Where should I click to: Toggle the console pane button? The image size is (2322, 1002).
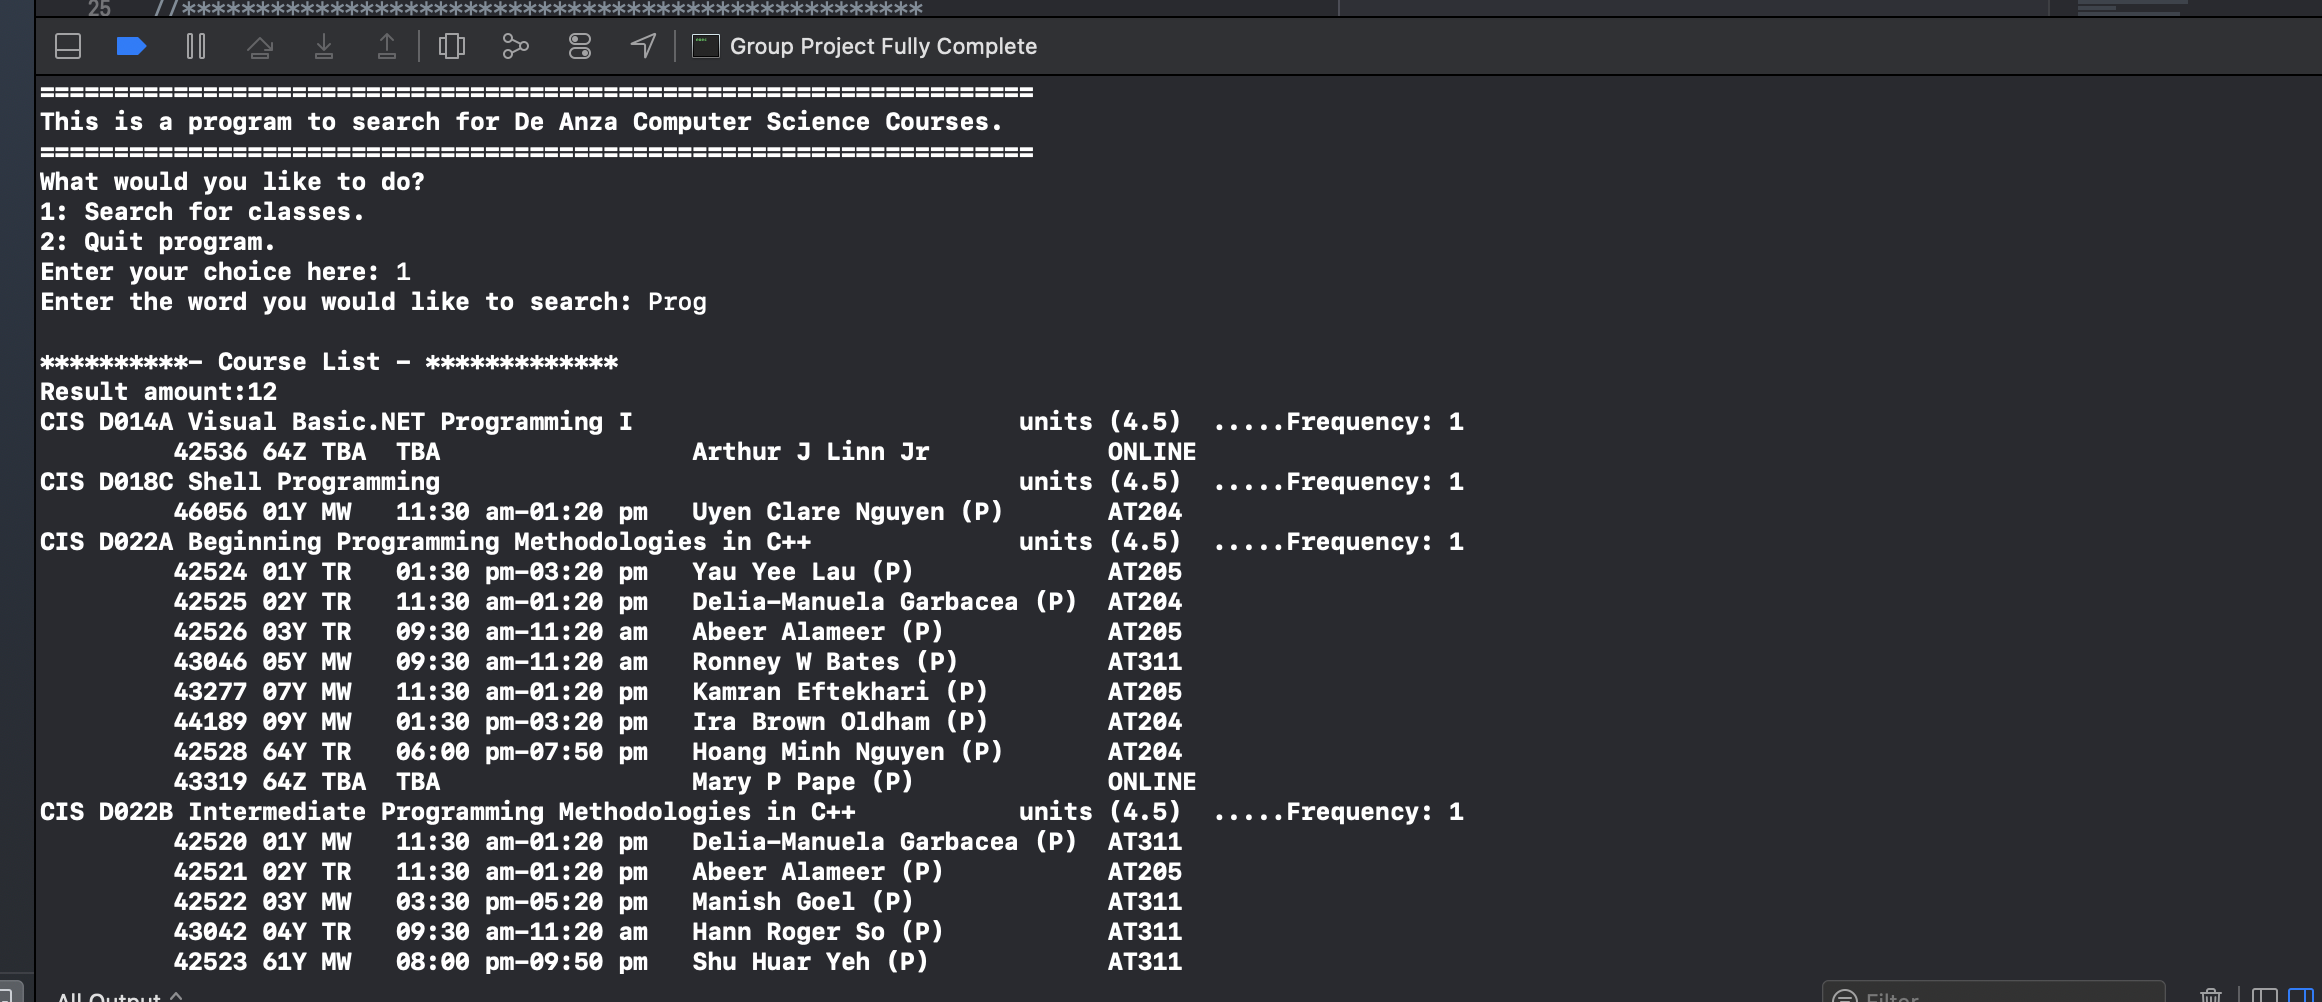coord(2300,996)
